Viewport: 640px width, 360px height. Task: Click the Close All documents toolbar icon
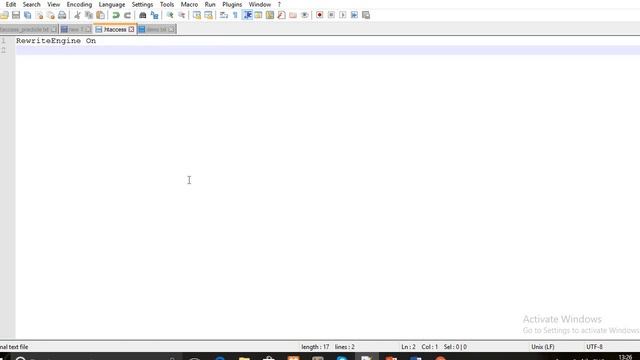click(51, 15)
